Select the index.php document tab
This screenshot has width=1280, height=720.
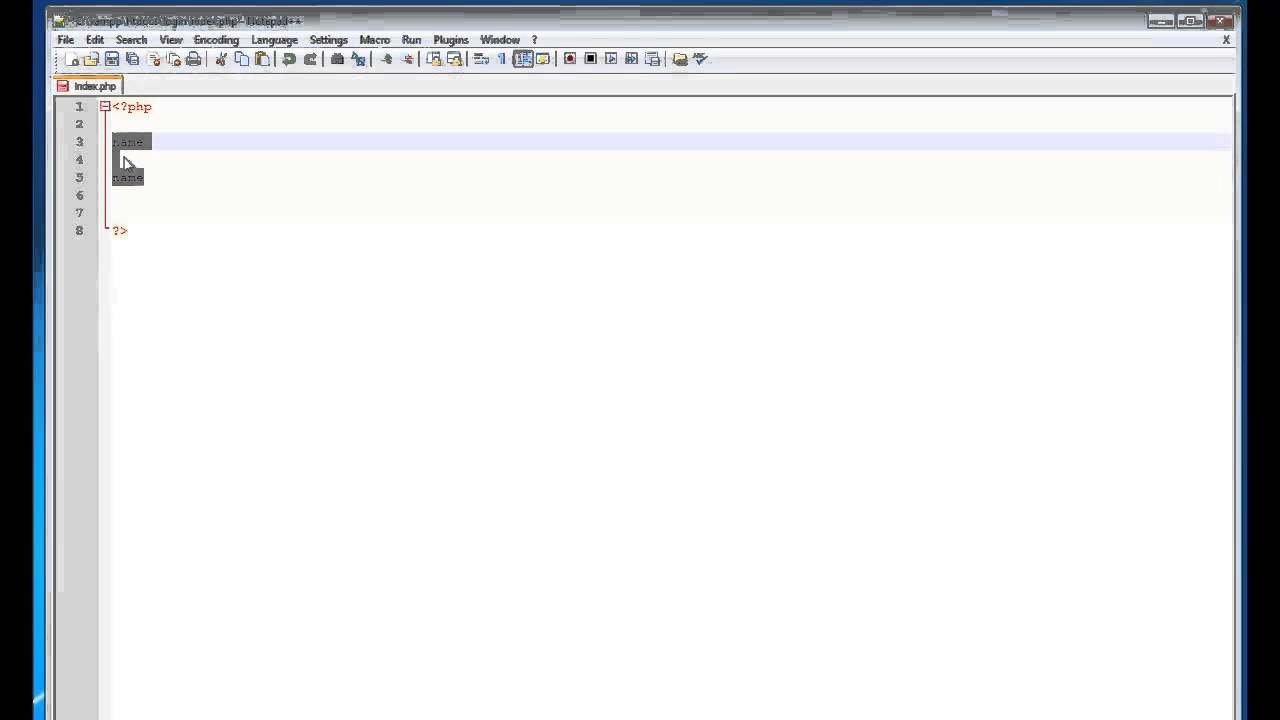coord(88,86)
